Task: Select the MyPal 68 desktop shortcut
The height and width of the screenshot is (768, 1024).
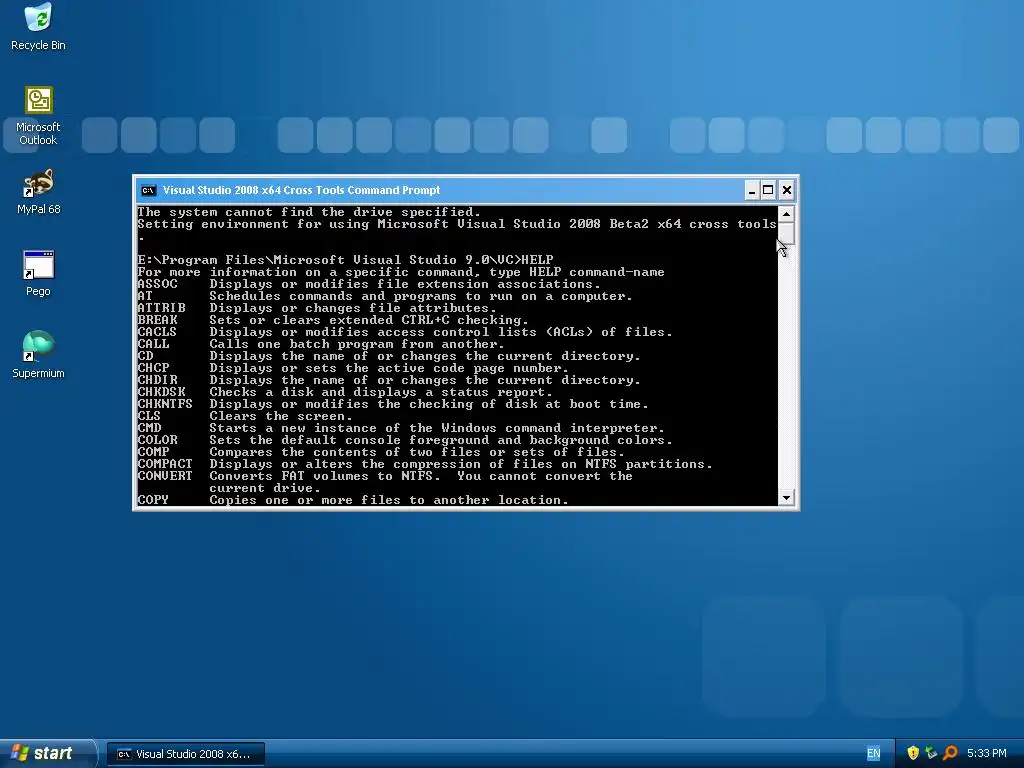Action: pos(38,192)
